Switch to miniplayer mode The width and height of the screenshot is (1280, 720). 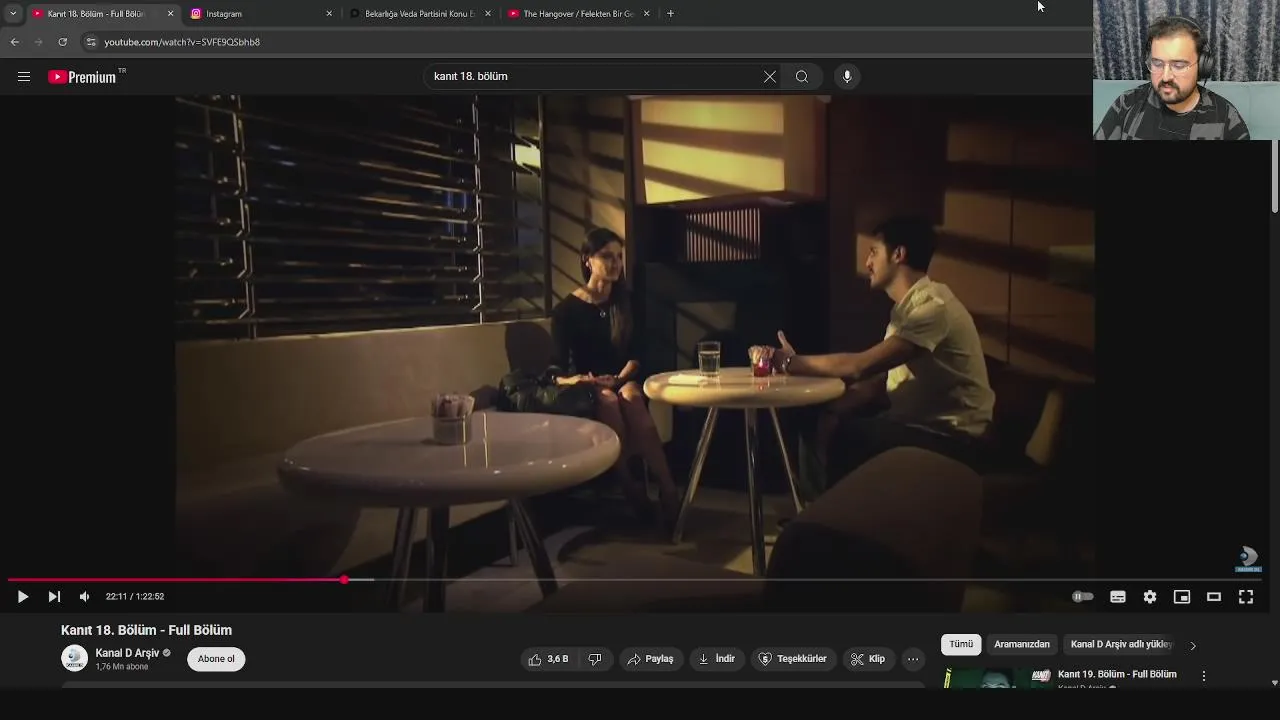point(1182,597)
